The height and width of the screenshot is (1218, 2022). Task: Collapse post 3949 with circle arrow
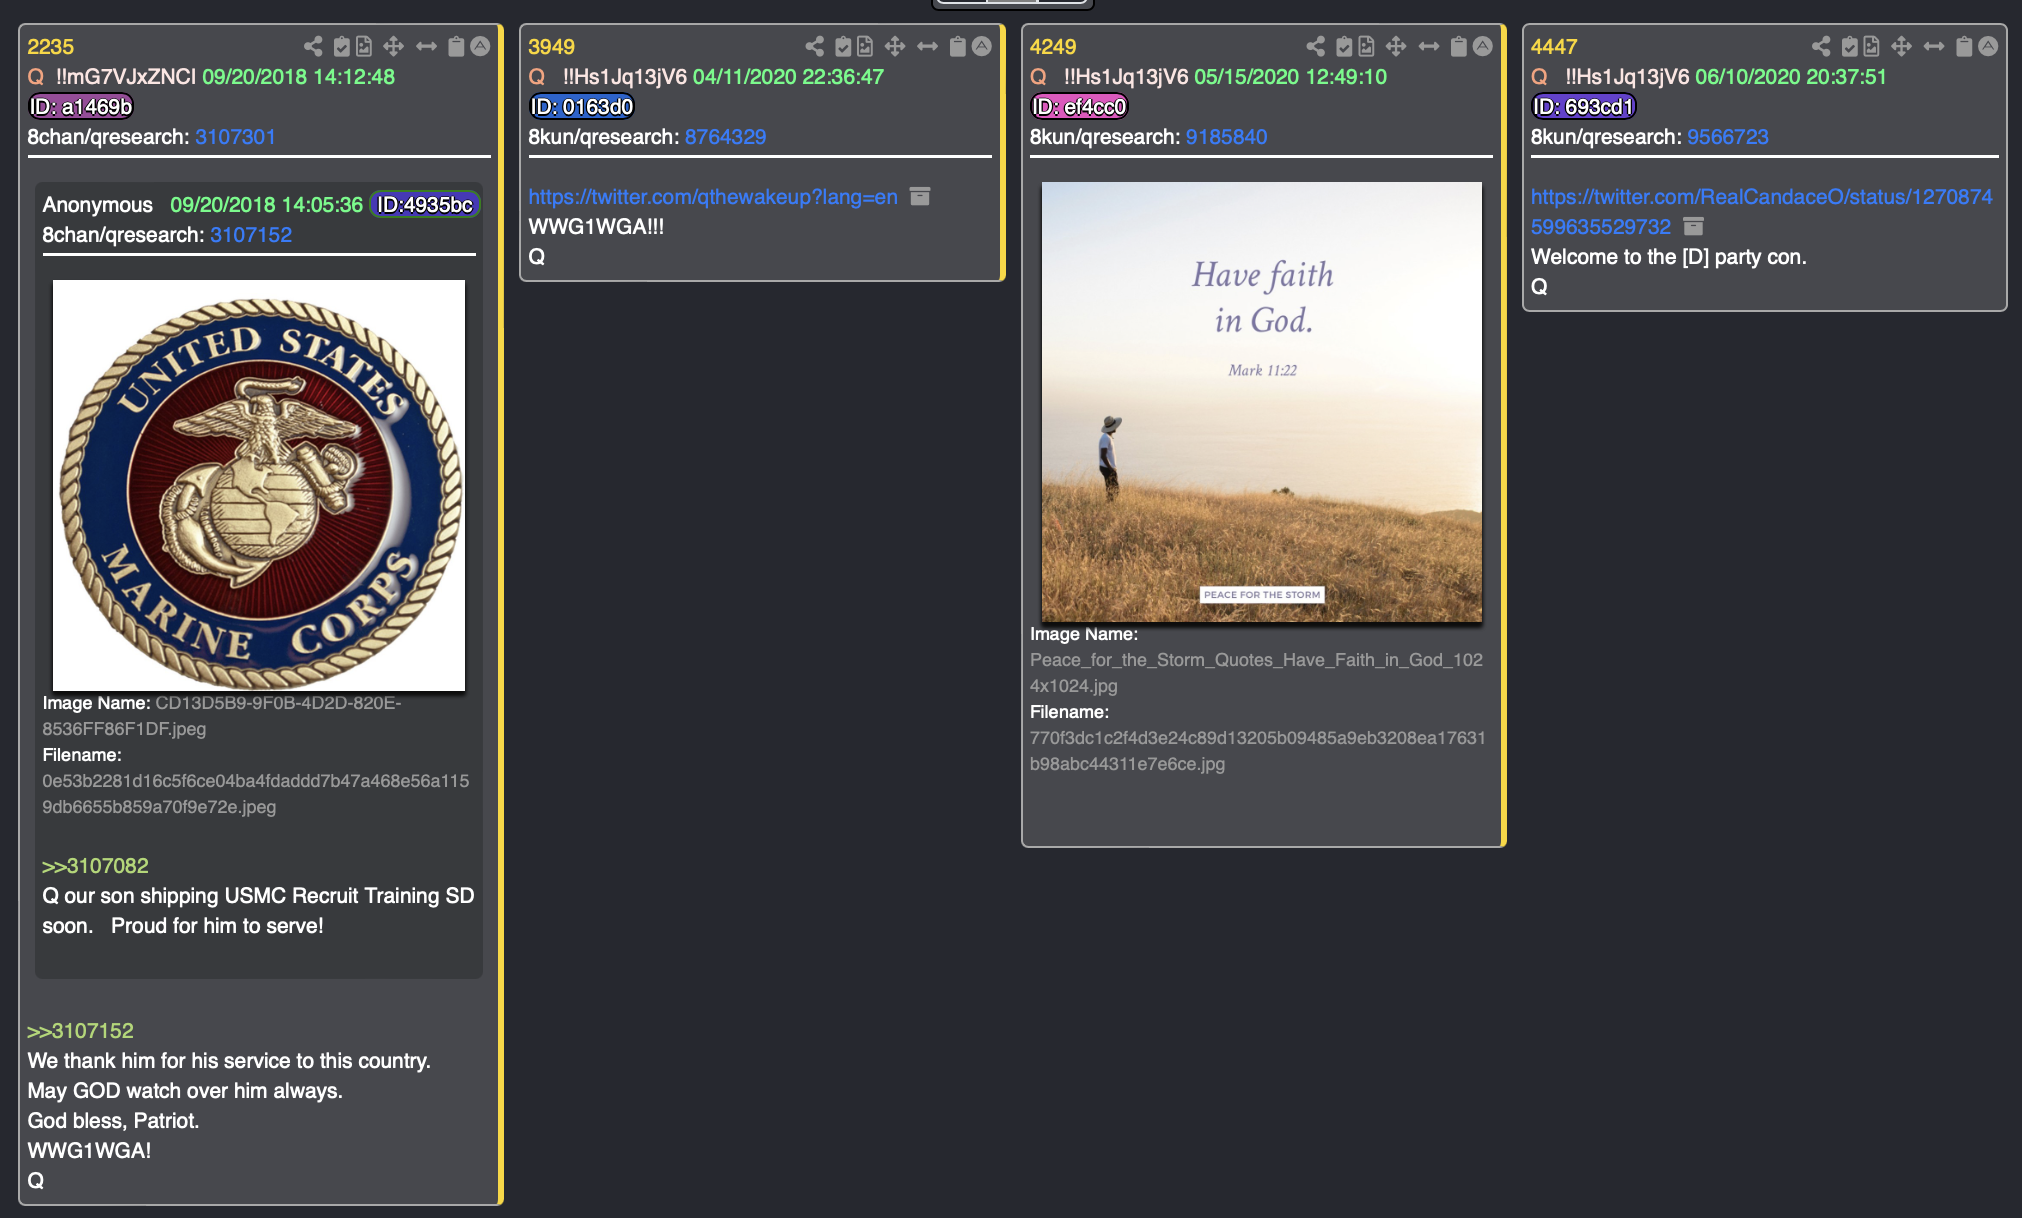[982, 46]
